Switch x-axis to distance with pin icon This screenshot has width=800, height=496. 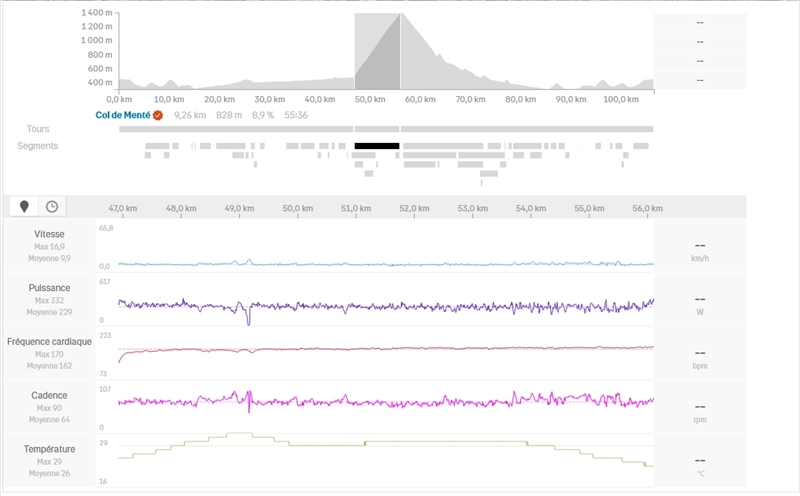(25, 206)
